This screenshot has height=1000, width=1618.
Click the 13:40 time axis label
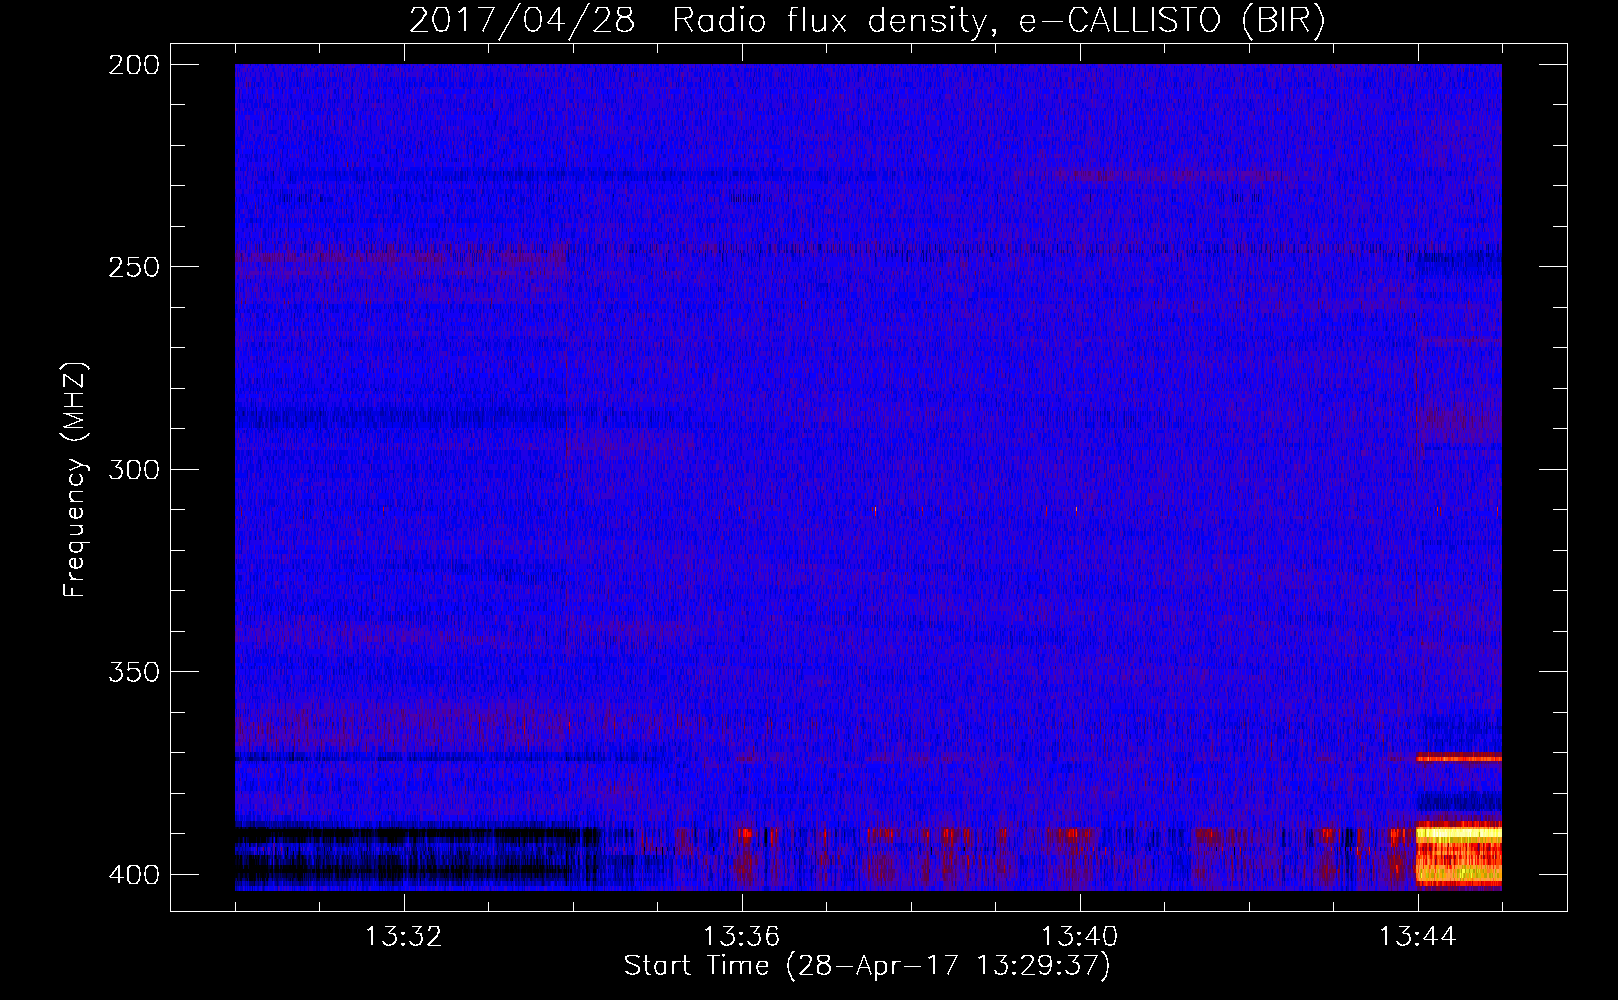1079,937
